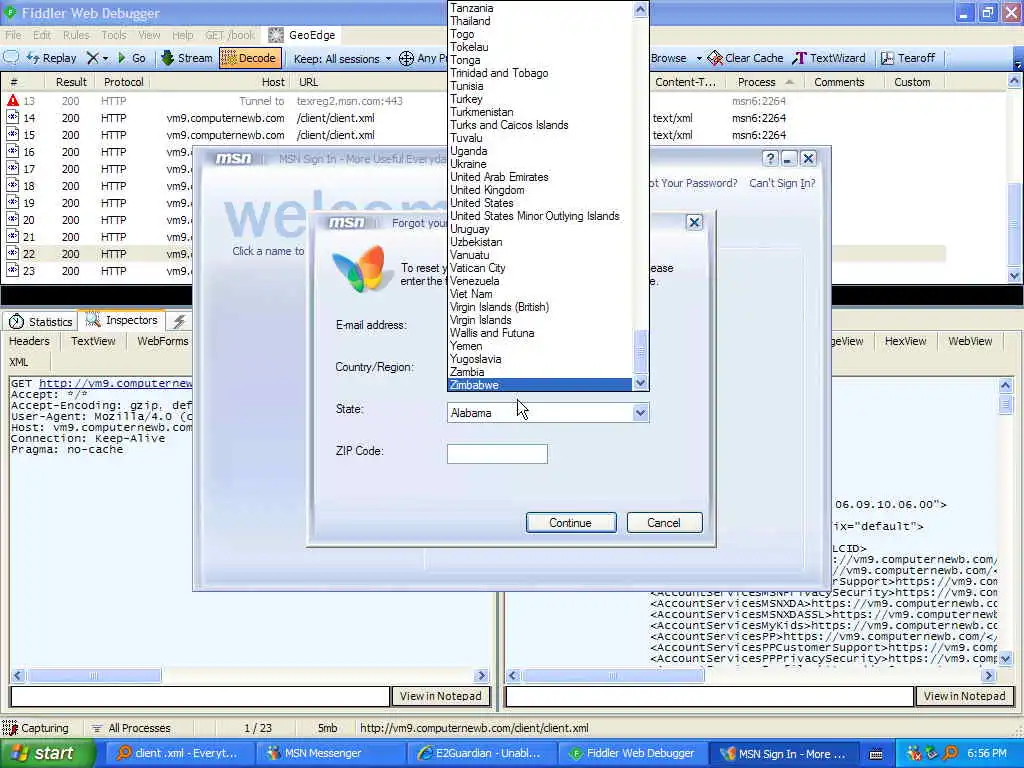Toggle the Decode button in Fiddler toolbar

coord(249,58)
